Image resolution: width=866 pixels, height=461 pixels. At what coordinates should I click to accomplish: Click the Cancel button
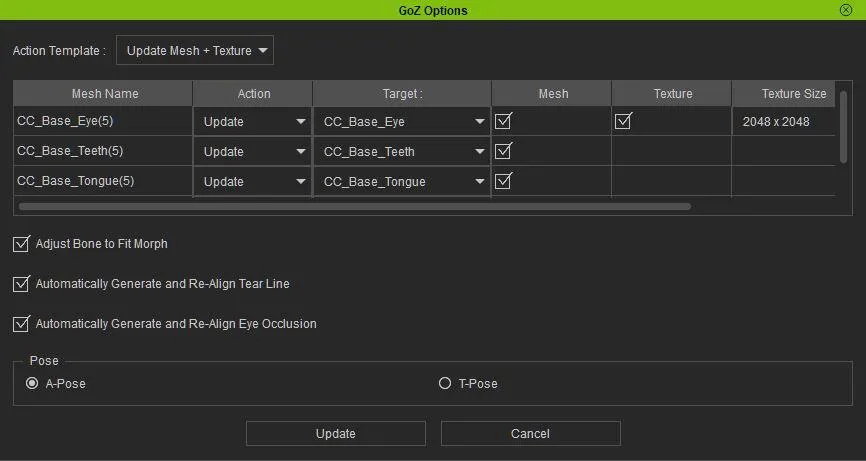click(530, 434)
